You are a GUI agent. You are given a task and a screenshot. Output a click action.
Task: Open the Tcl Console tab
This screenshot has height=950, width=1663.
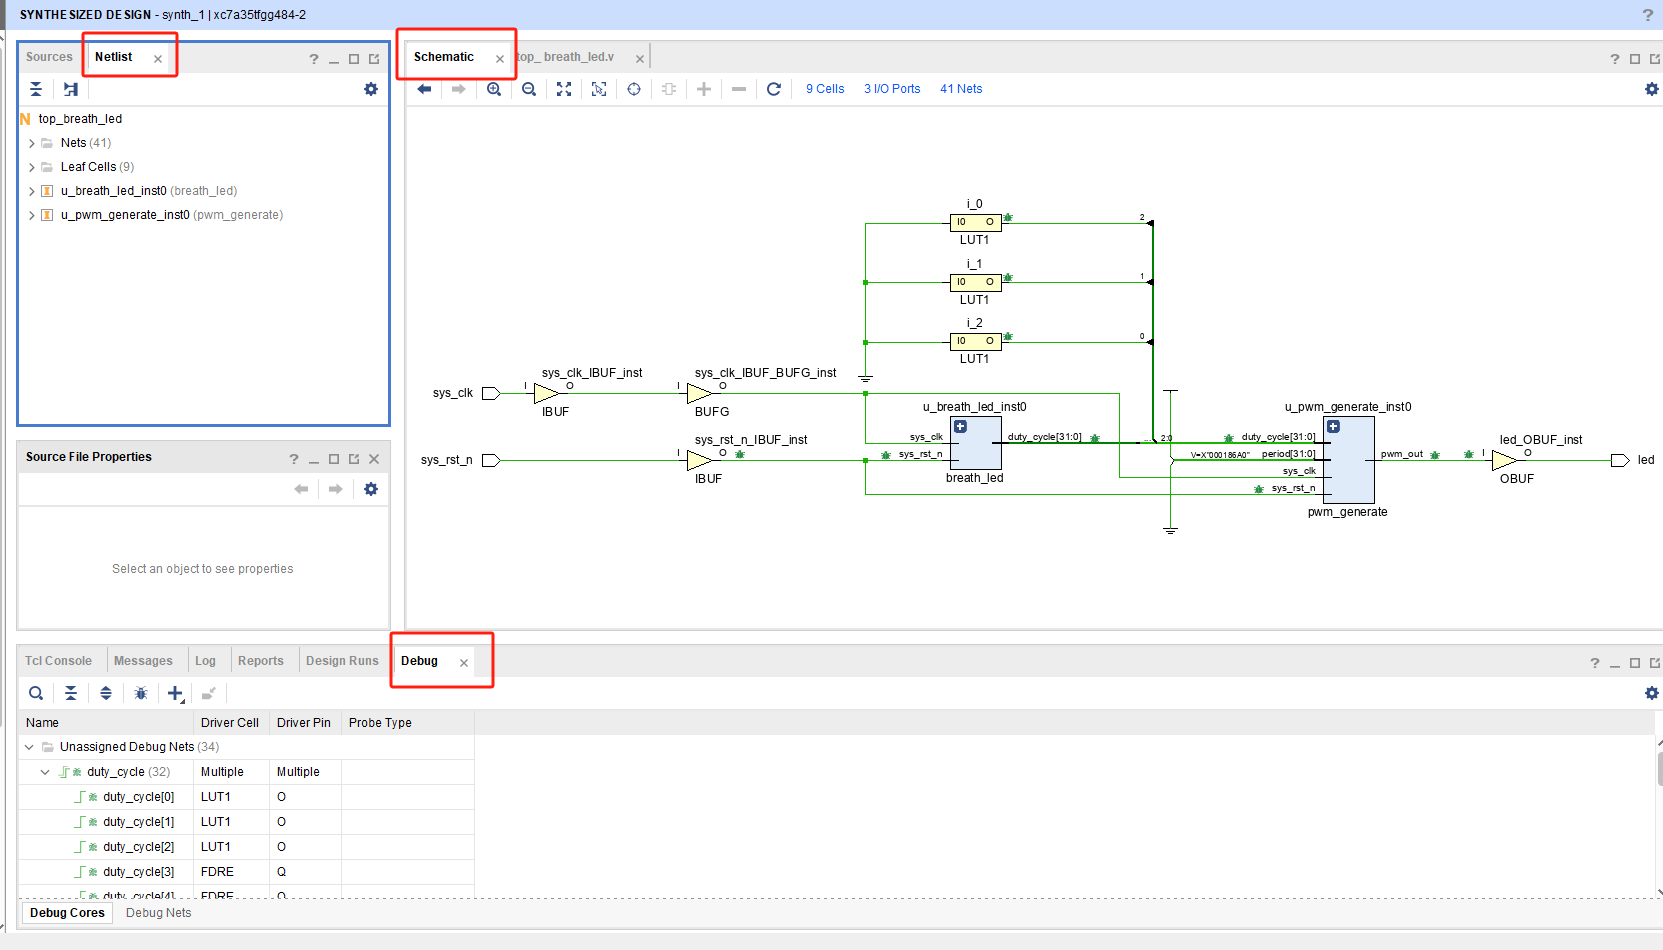coord(58,661)
